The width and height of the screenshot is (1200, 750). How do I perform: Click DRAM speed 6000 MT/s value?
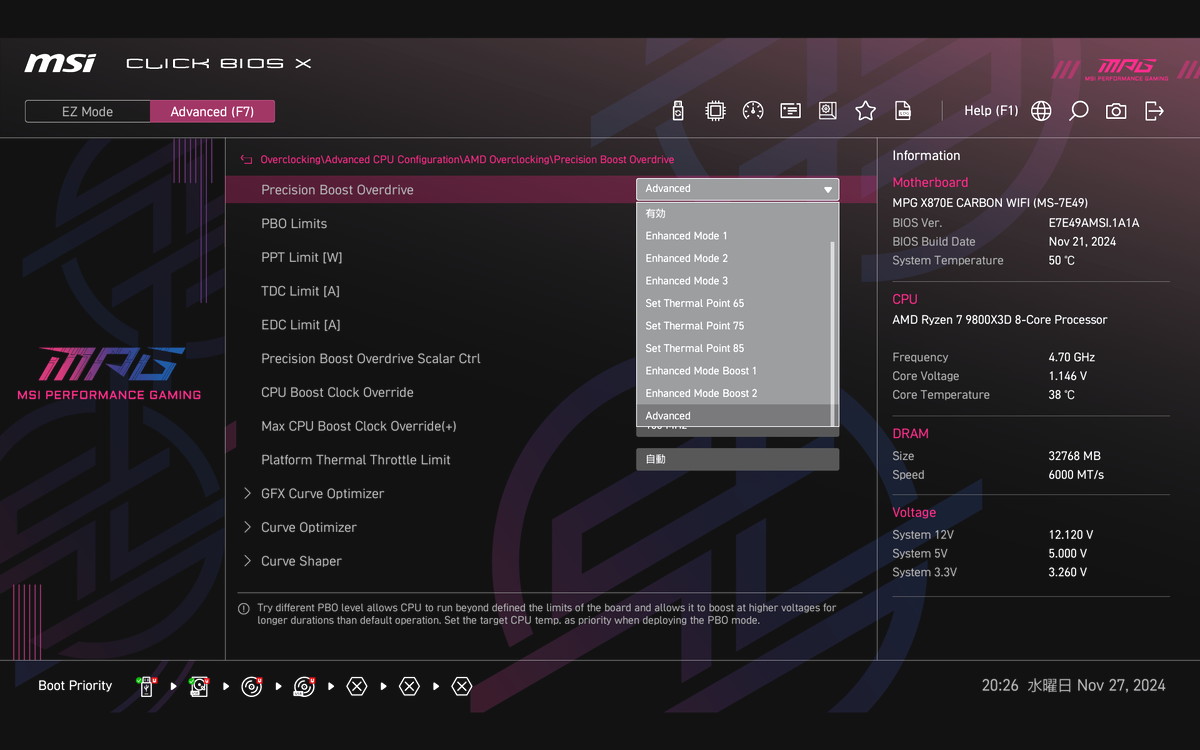(1078, 475)
